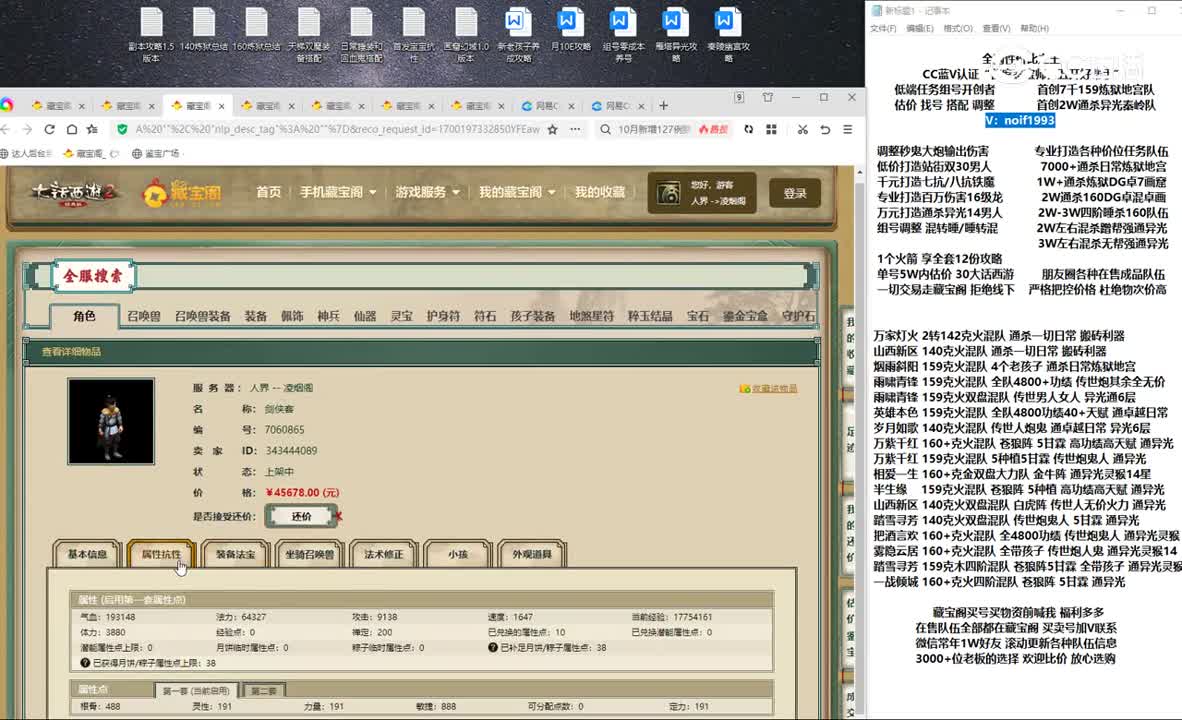Screen dimensions: 1182x720
Task: Go back in browser history
Action: click(x=6, y=130)
